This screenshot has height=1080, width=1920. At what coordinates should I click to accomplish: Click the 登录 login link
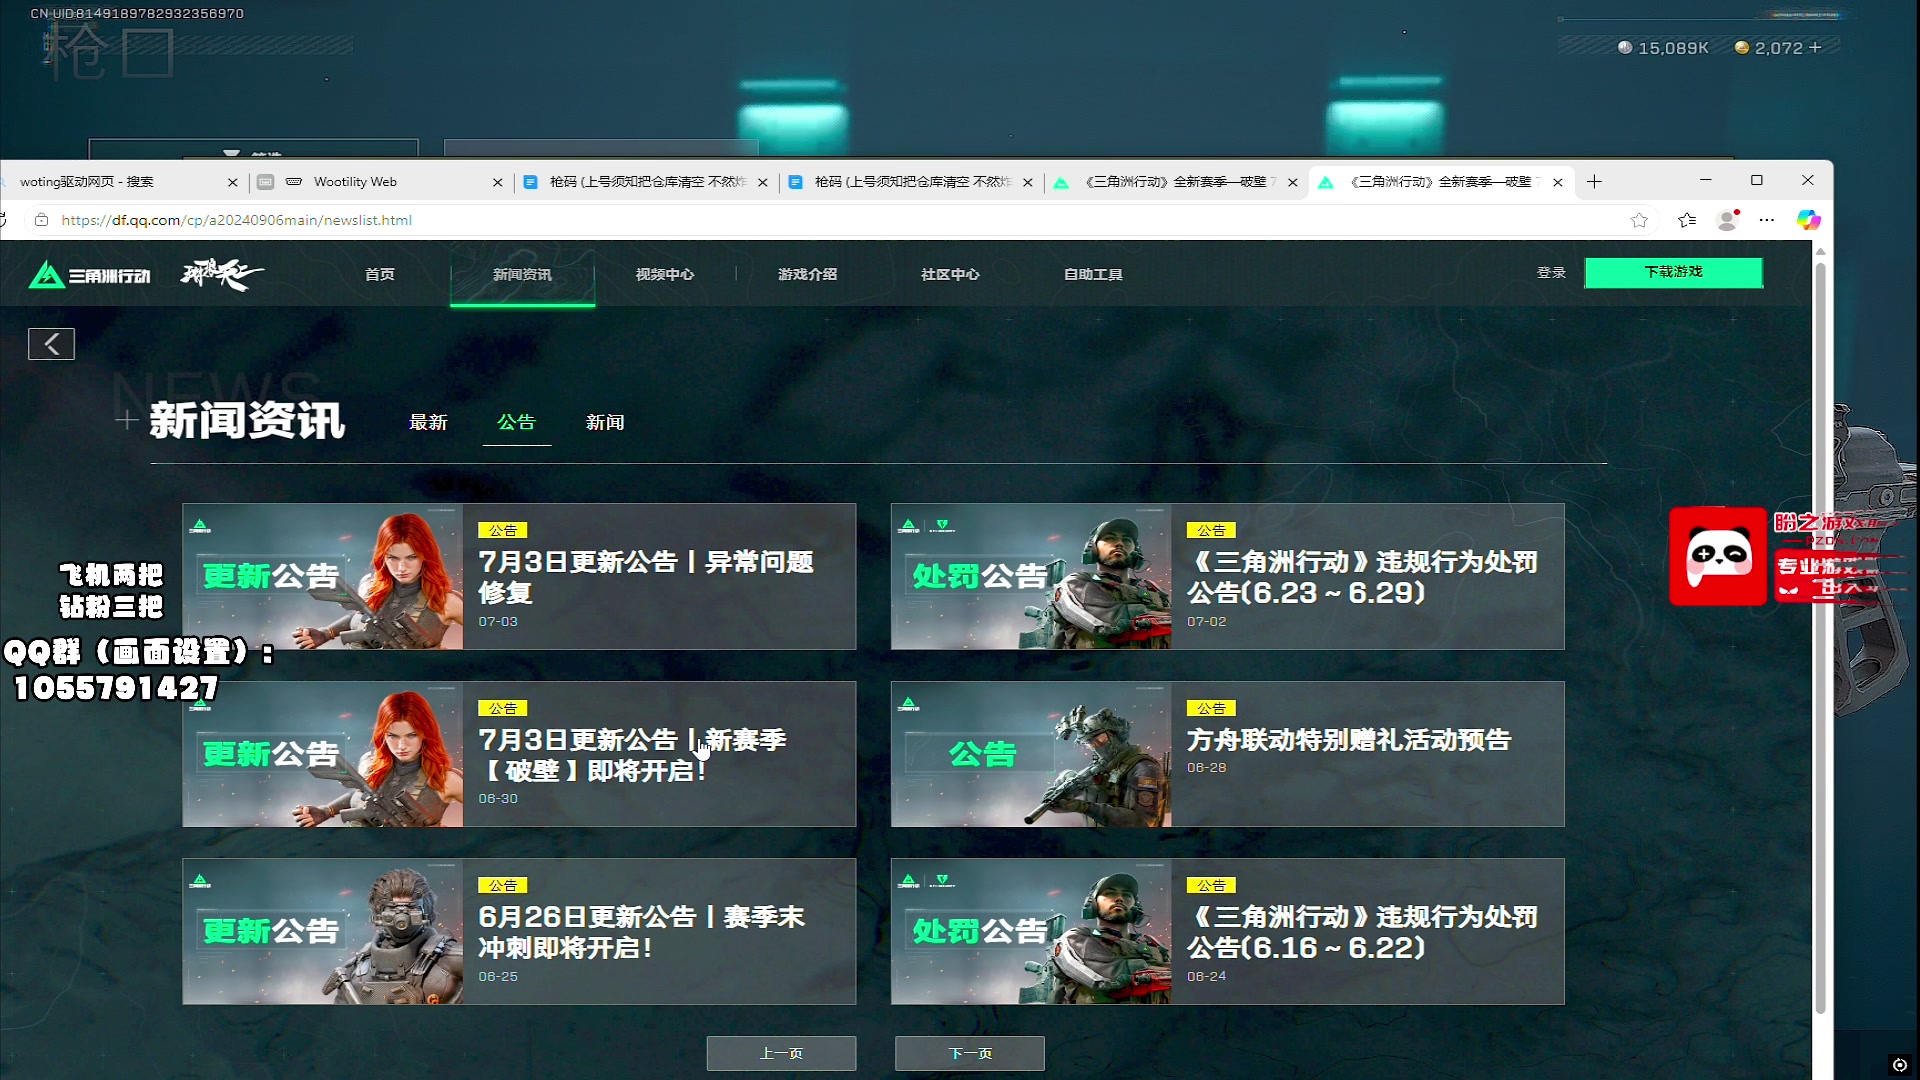(x=1551, y=273)
